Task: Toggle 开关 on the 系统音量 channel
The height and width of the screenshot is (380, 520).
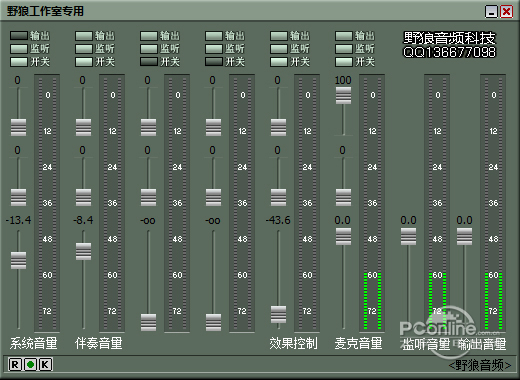Action: pyautogui.click(x=19, y=62)
